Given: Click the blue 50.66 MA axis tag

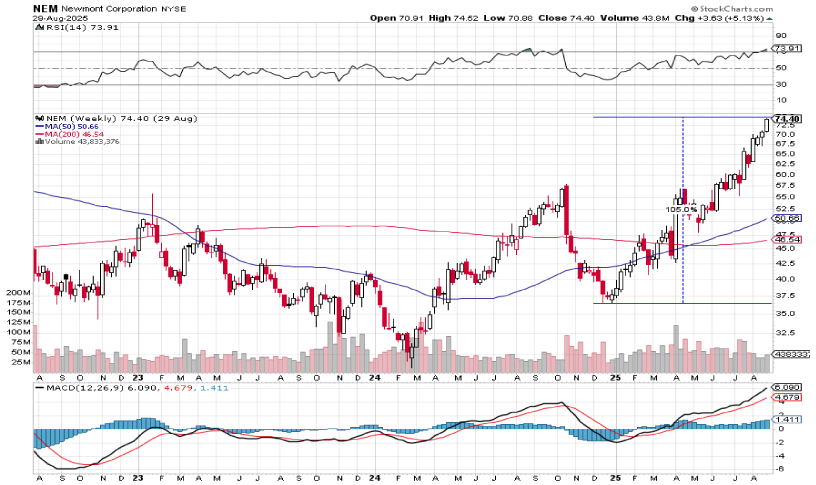Looking at the screenshot, I should tap(786, 218).
